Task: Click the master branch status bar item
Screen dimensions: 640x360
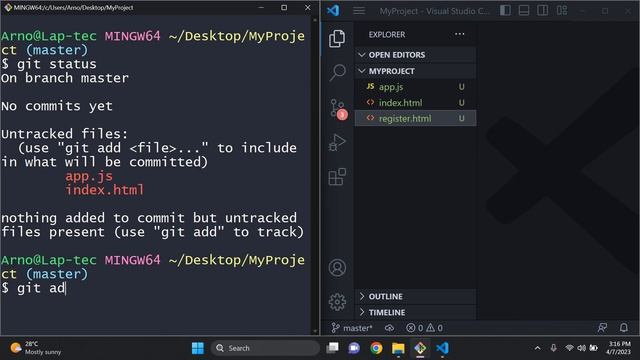Action: 352,328
